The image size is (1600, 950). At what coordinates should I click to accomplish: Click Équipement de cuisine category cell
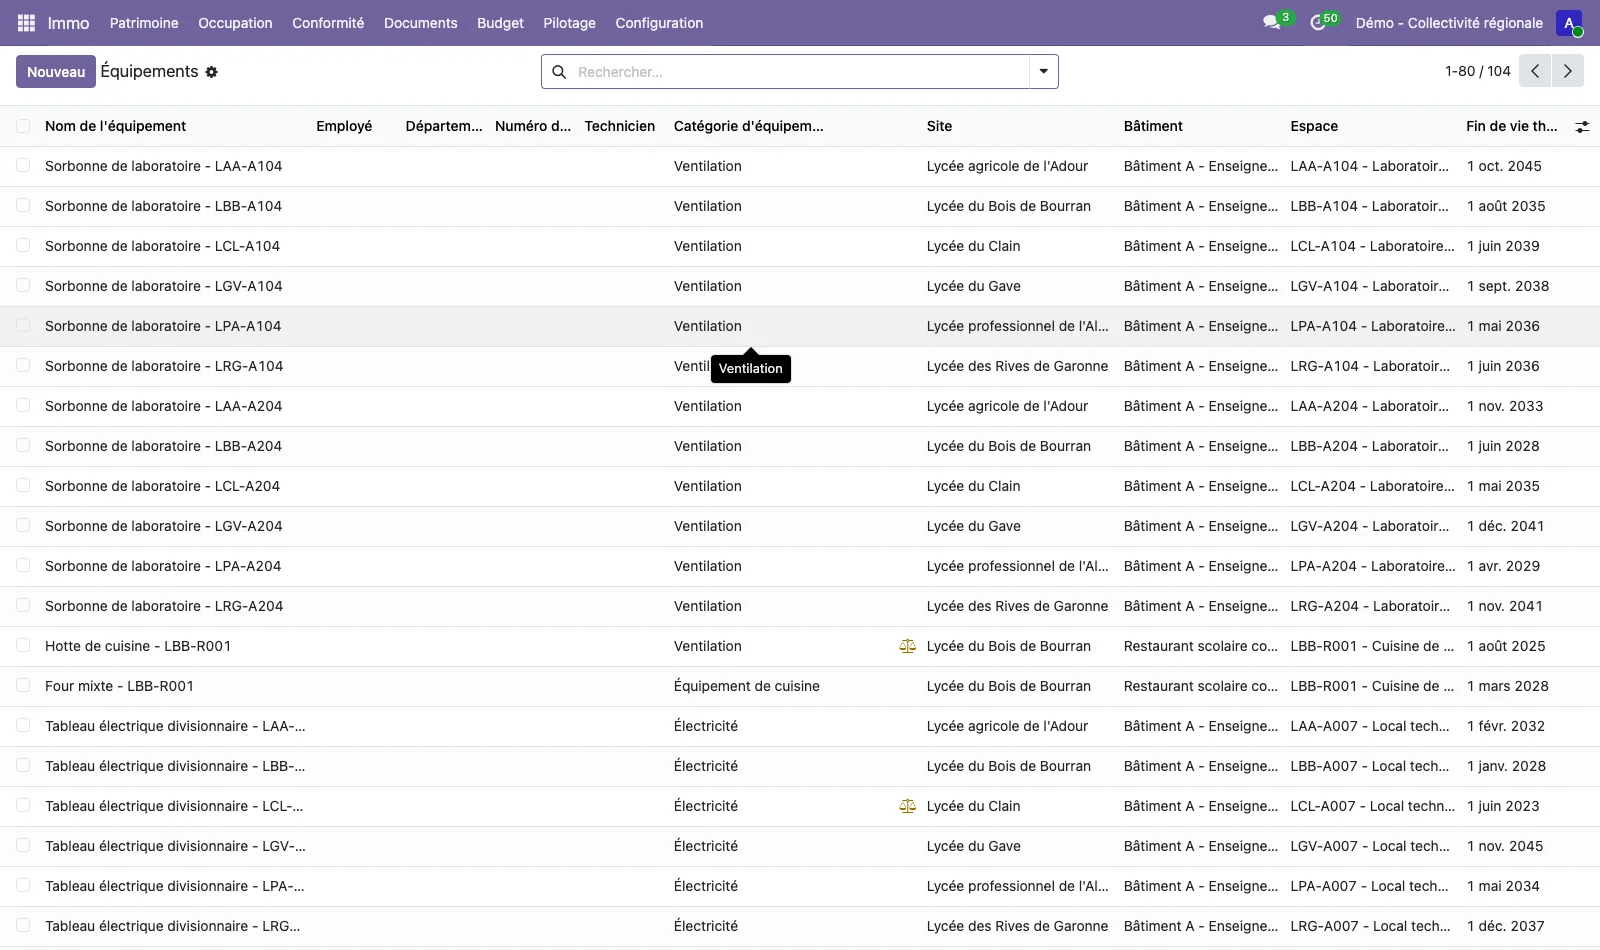pyautogui.click(x=747, y=686)
